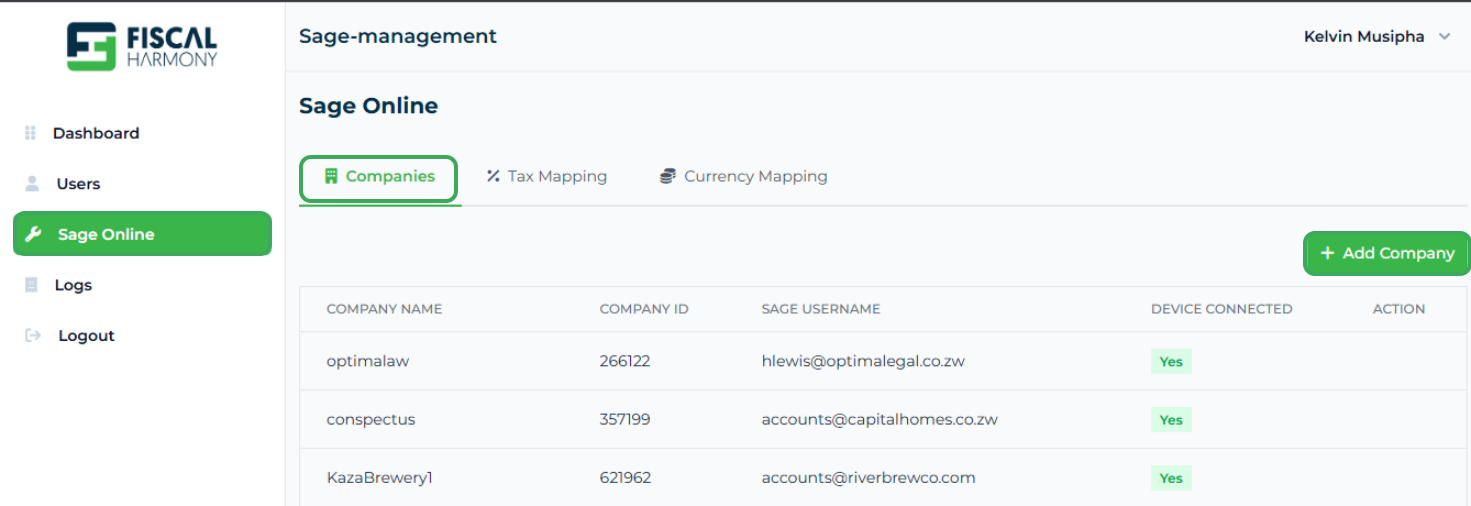The width and height of the screenshot is (1471, 506).
Task: Click the Sage Online wrench icon
Action: [x=33, y=234]
